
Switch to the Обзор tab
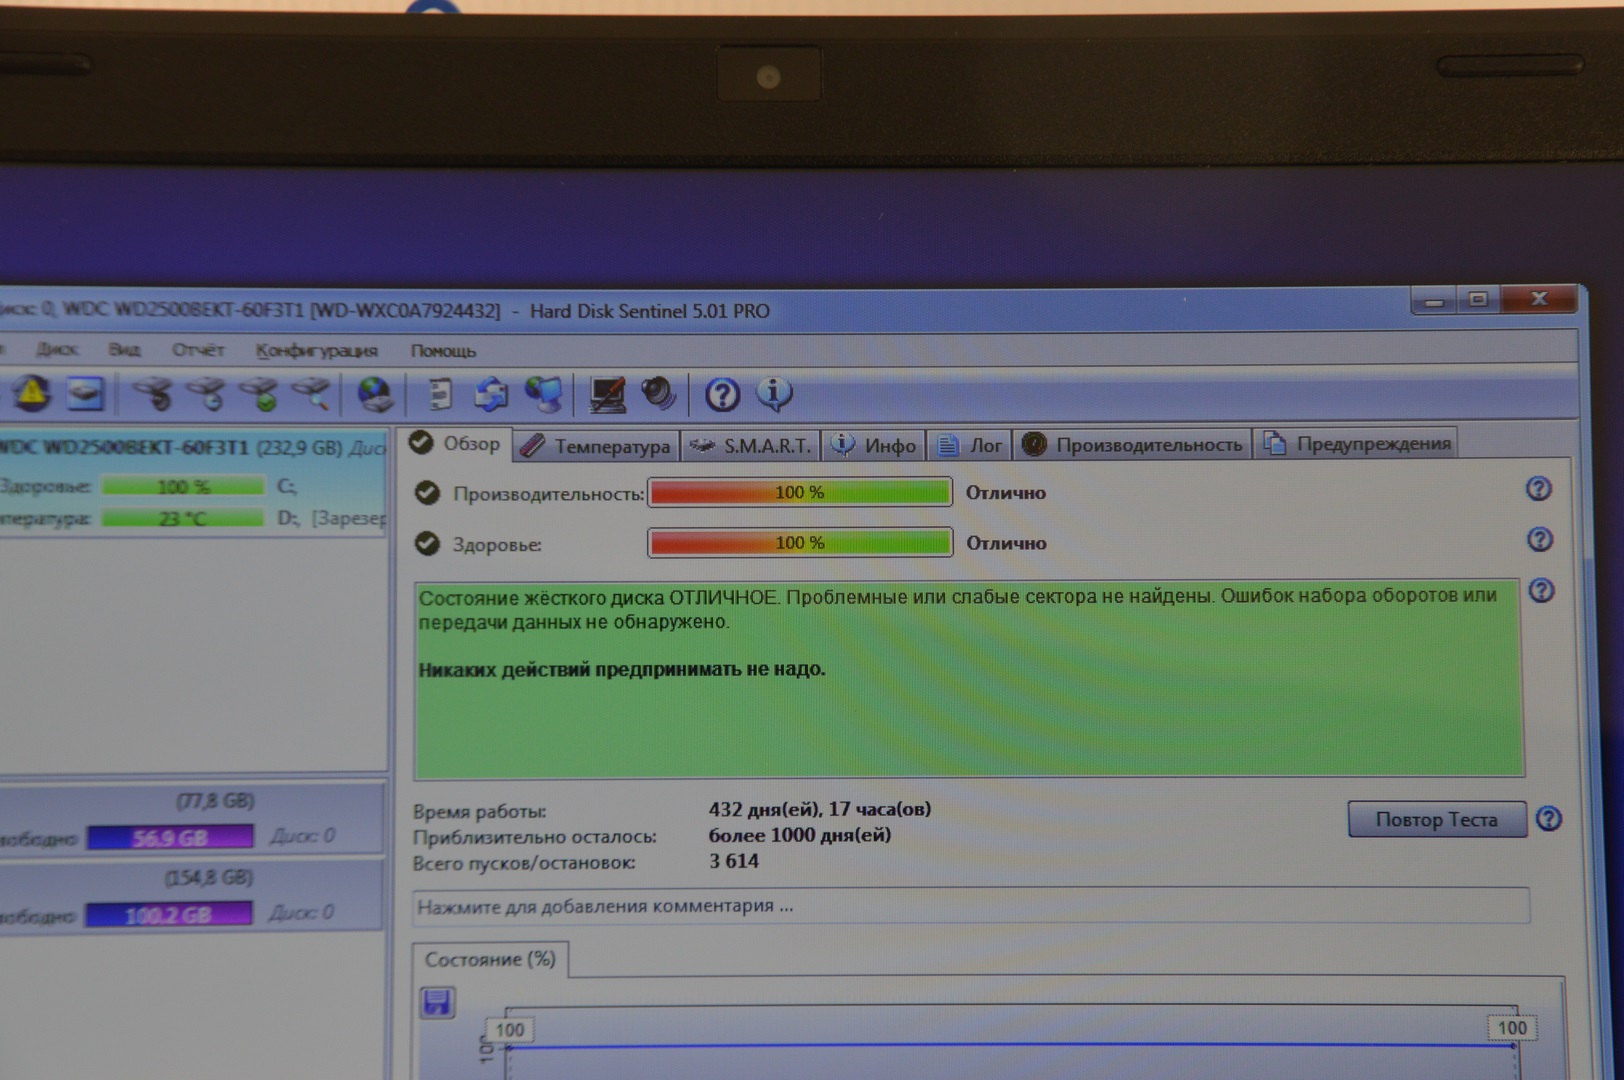click(456, 443)
